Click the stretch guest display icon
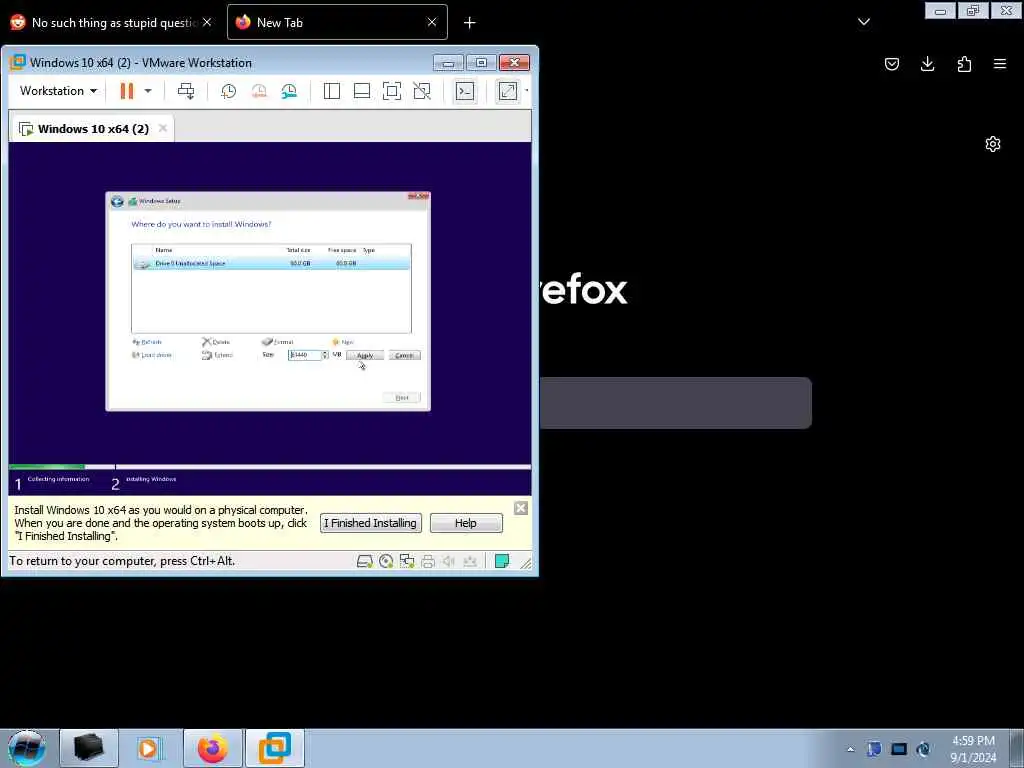This screenshot has width=1024, height=768. pyautogui.click(x=507, y=91)
